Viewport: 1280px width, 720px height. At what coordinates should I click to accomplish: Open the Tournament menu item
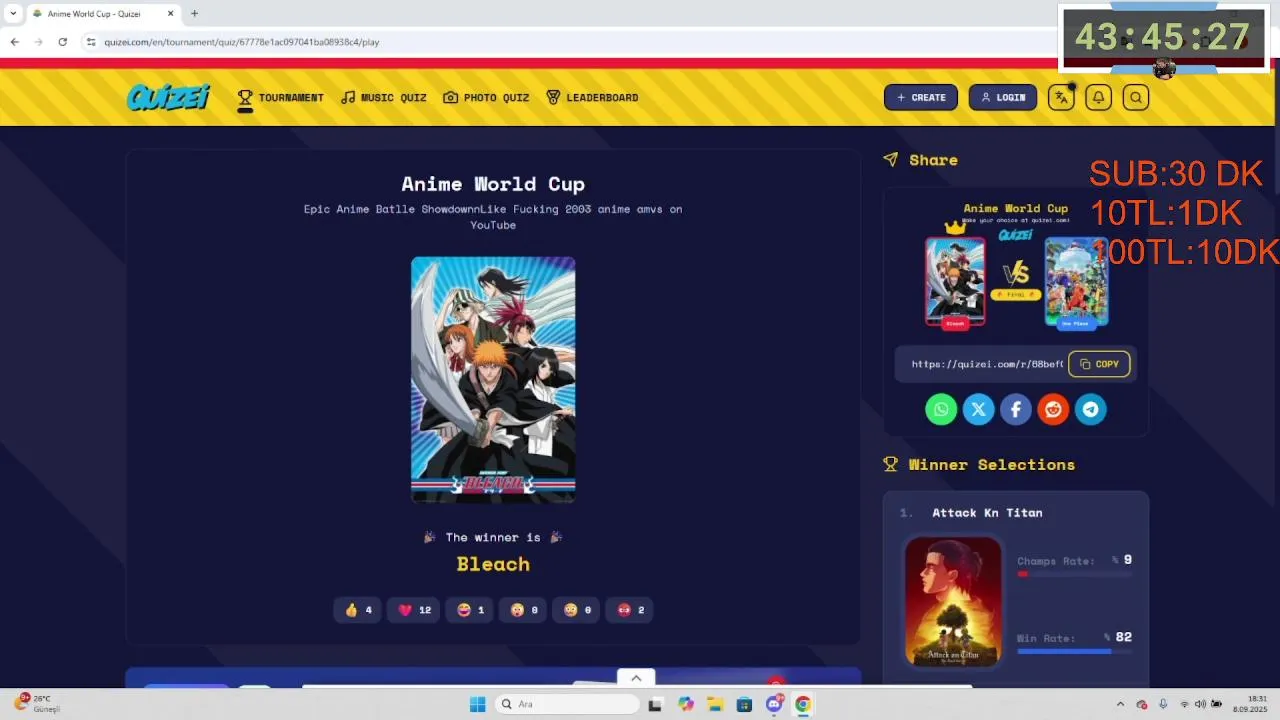coord(280,97)
